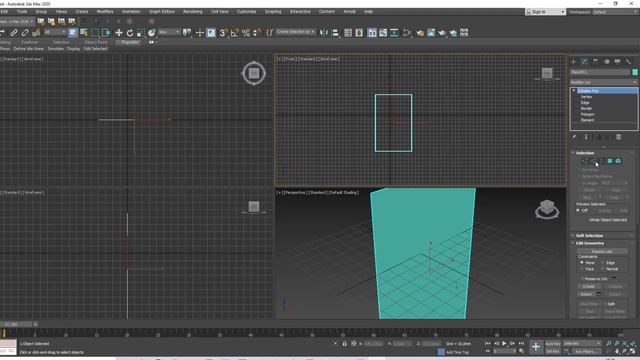Select the Unlink Selection tool

[25, 33]
